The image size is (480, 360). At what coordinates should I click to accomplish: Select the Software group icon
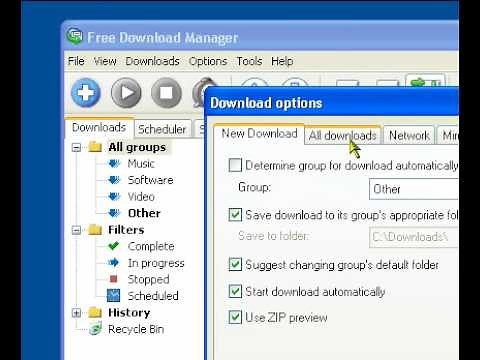pos(114,180)
